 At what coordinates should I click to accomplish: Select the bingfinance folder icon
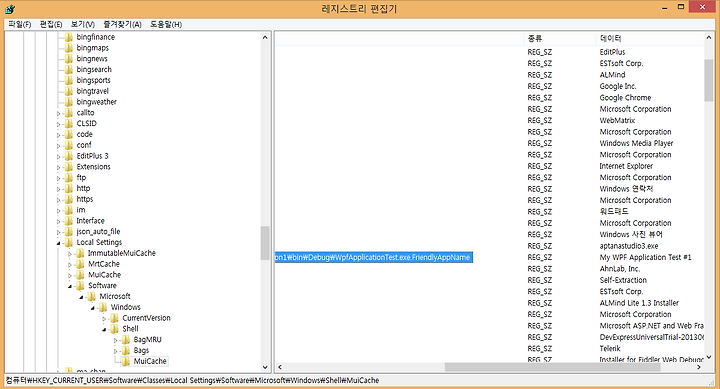(69, 37)
